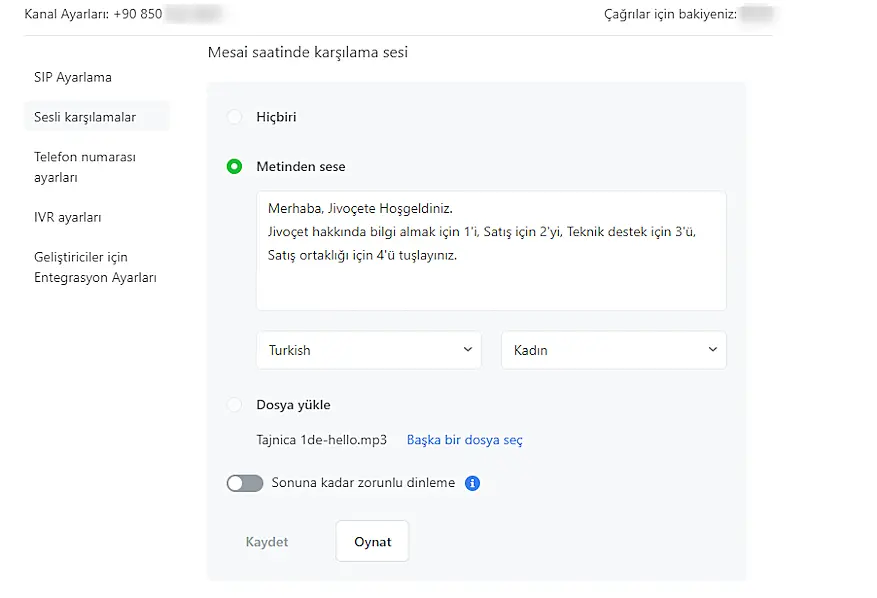Click the Başka bir dosya seç link

[x=464, y=440]
